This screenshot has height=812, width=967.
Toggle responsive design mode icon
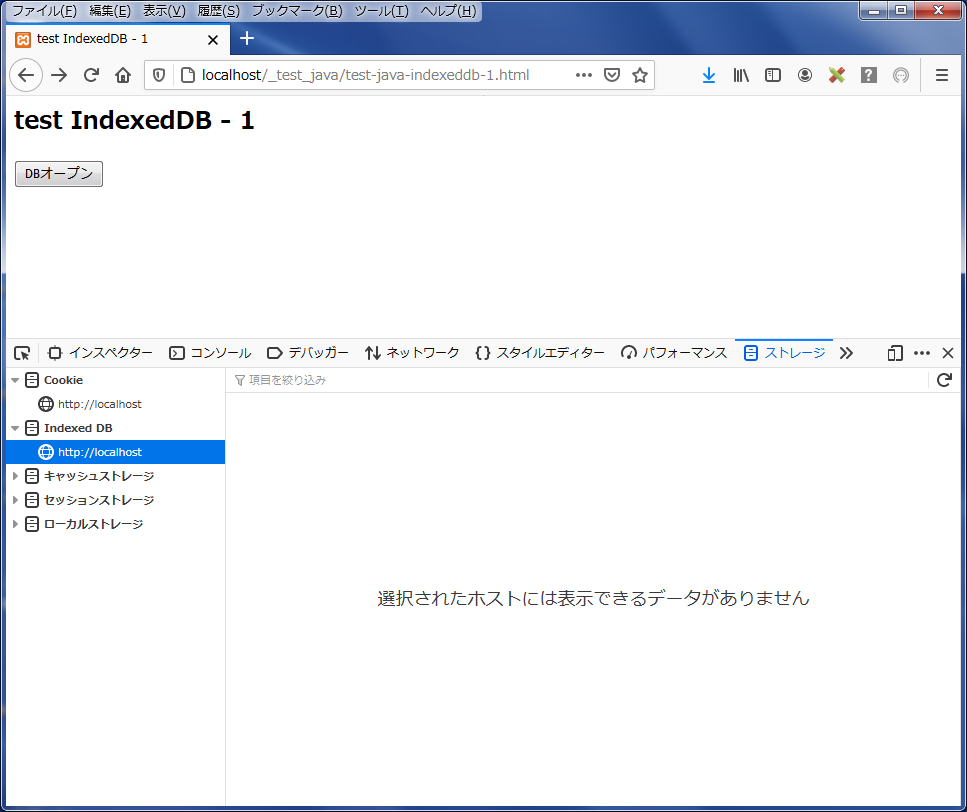point(895,353)
